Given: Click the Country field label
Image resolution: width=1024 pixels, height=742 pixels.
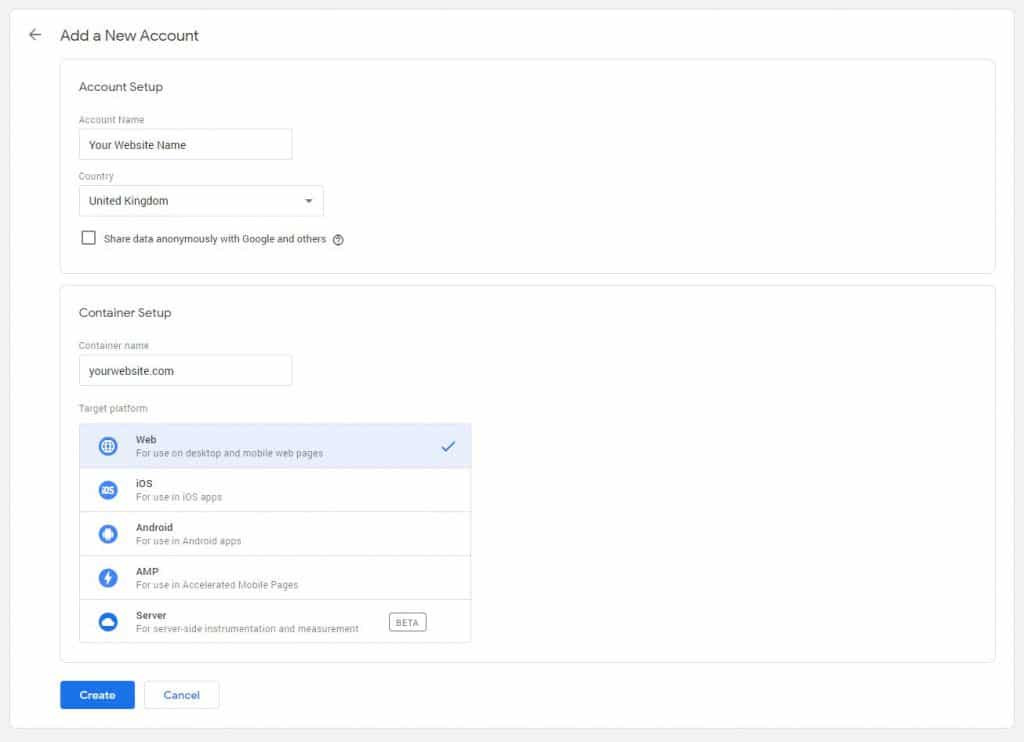Looking at the screenshot, I should point(96,176).
